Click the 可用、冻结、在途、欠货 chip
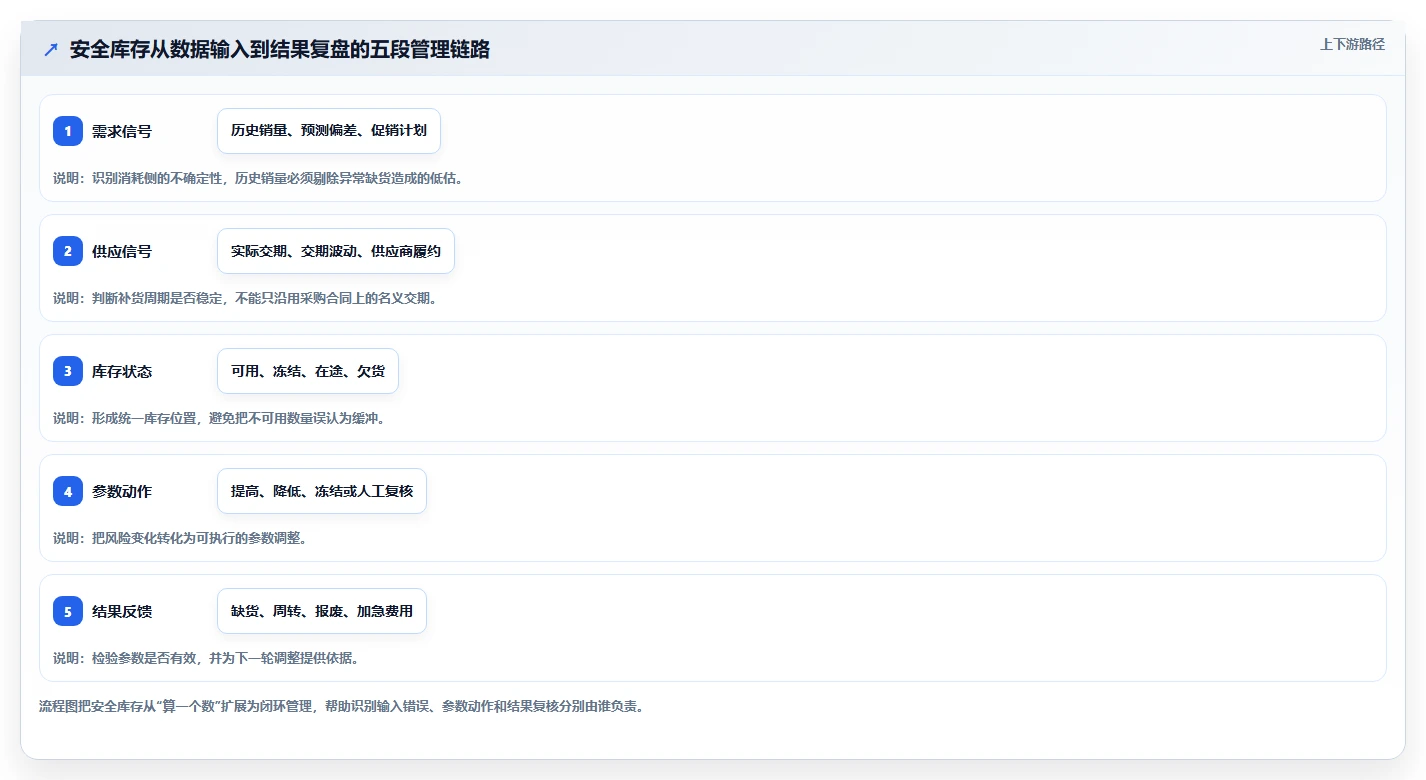 [x=308, y=371]
